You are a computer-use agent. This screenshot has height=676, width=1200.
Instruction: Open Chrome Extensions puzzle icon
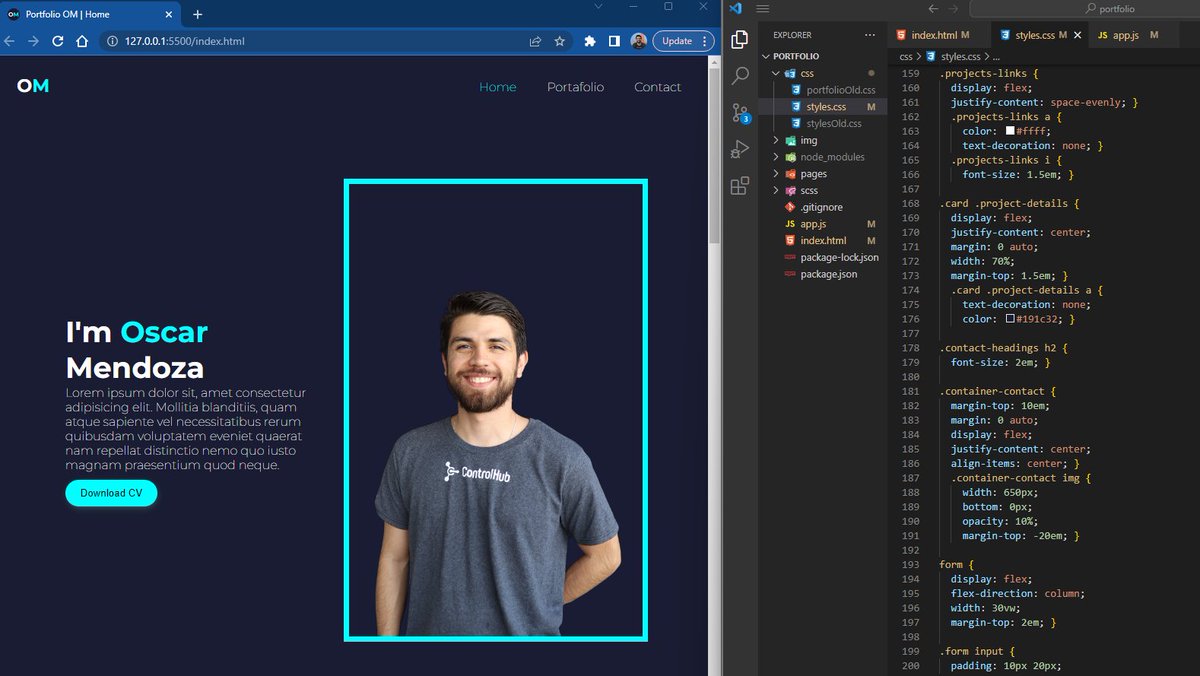pos(590,41)
